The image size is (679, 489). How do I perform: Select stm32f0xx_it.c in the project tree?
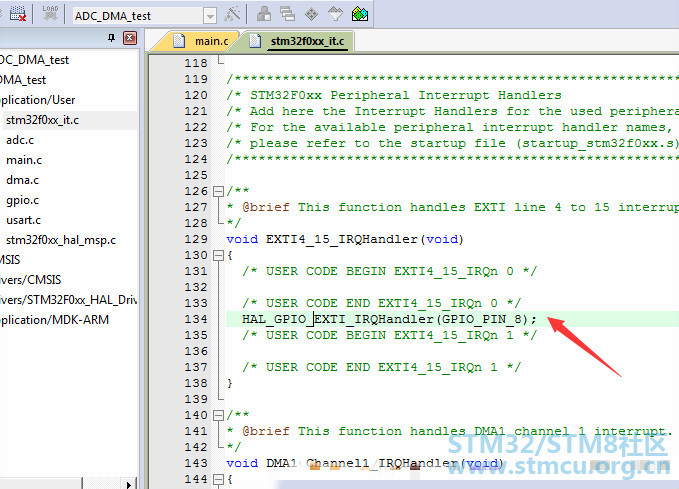point(42,120)
